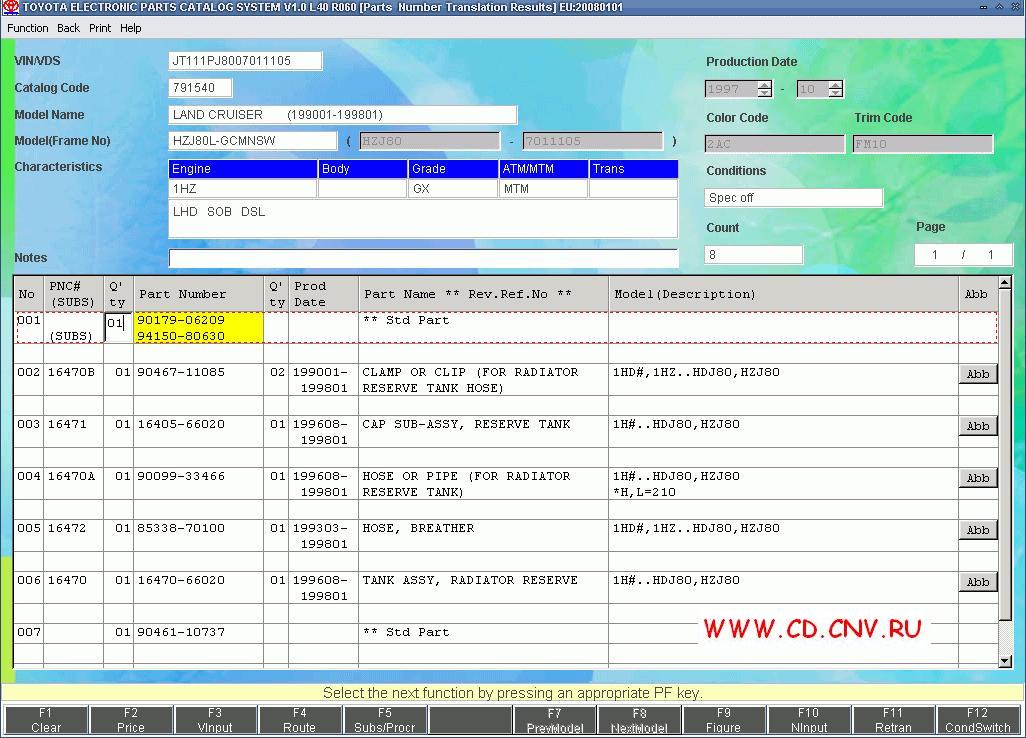Select part number 85338-70100
The image size is (1026, 738).
click(x=181, y=528)
